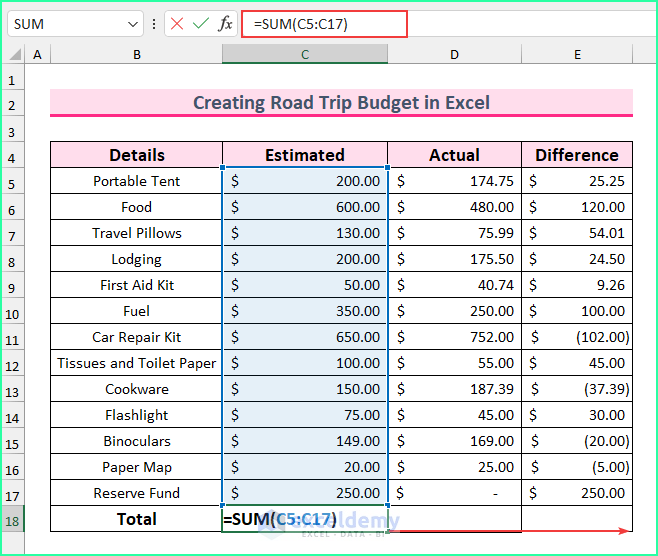Select row 4 header

pos(12,156)
